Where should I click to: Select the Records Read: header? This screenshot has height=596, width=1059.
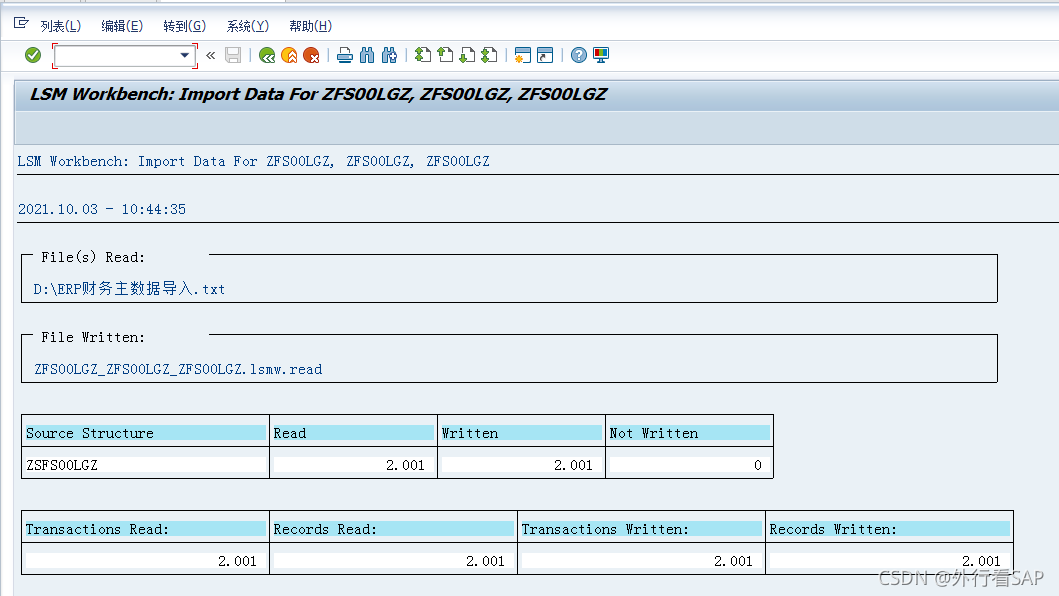coord(393,529)
